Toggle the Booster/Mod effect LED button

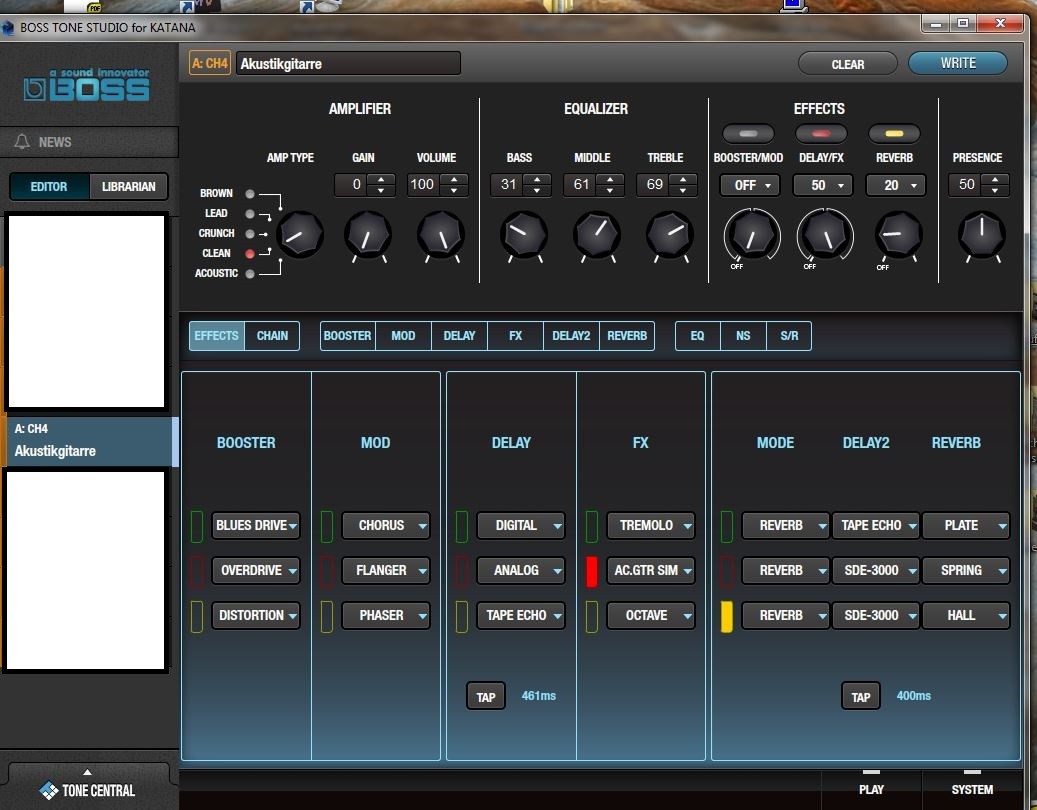point(748,134)
